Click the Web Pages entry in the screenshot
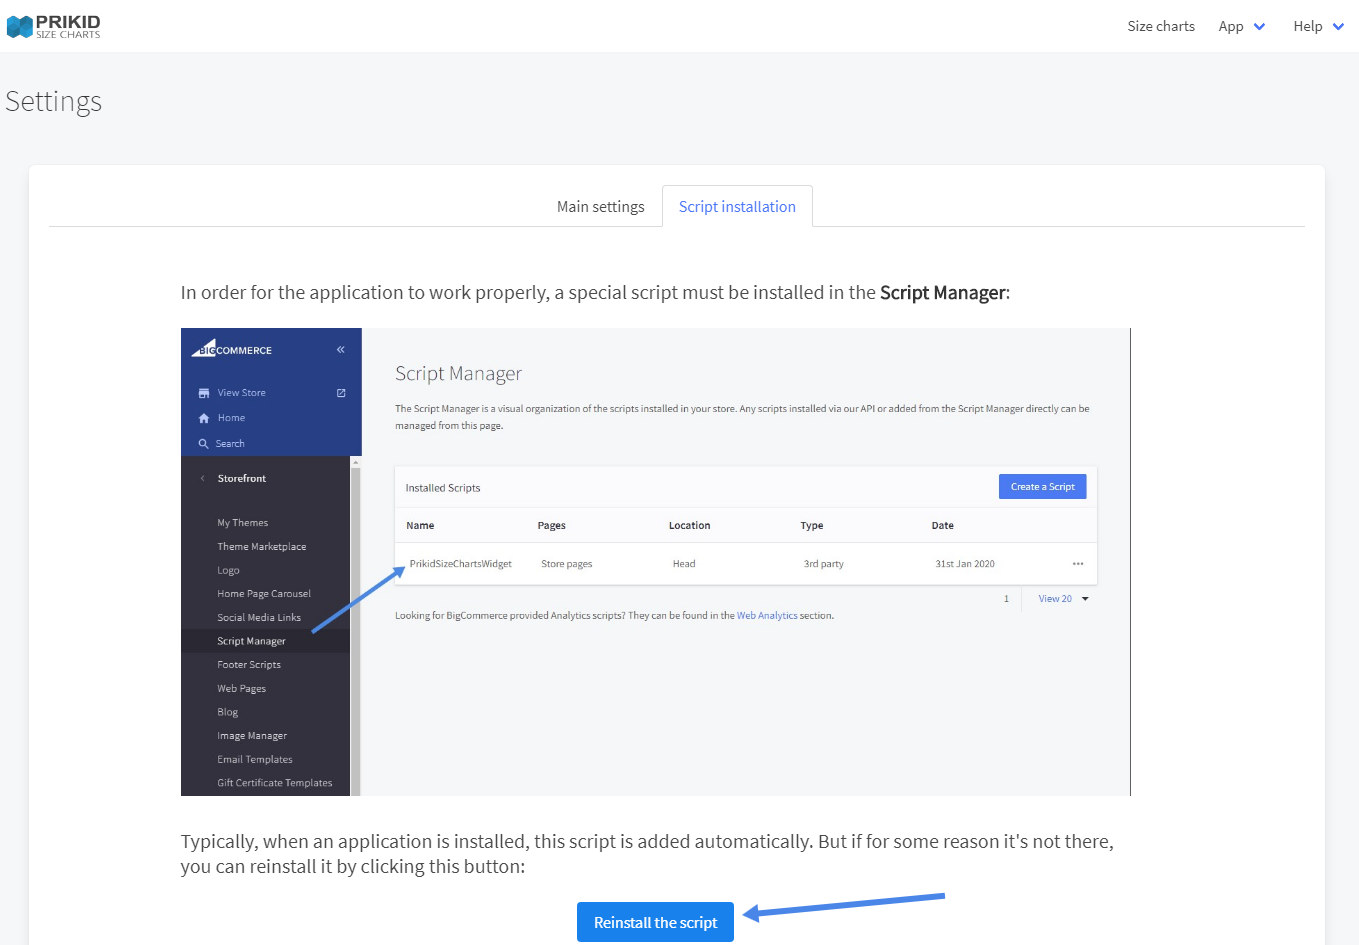This screenshot has height=945, width=1359. (x=242, y=689)
